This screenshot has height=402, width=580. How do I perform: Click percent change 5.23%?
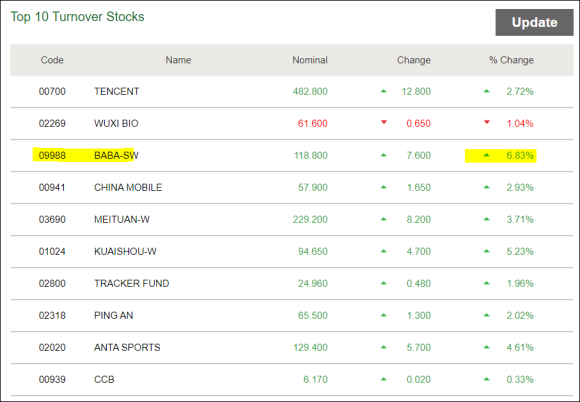point(520,251)
